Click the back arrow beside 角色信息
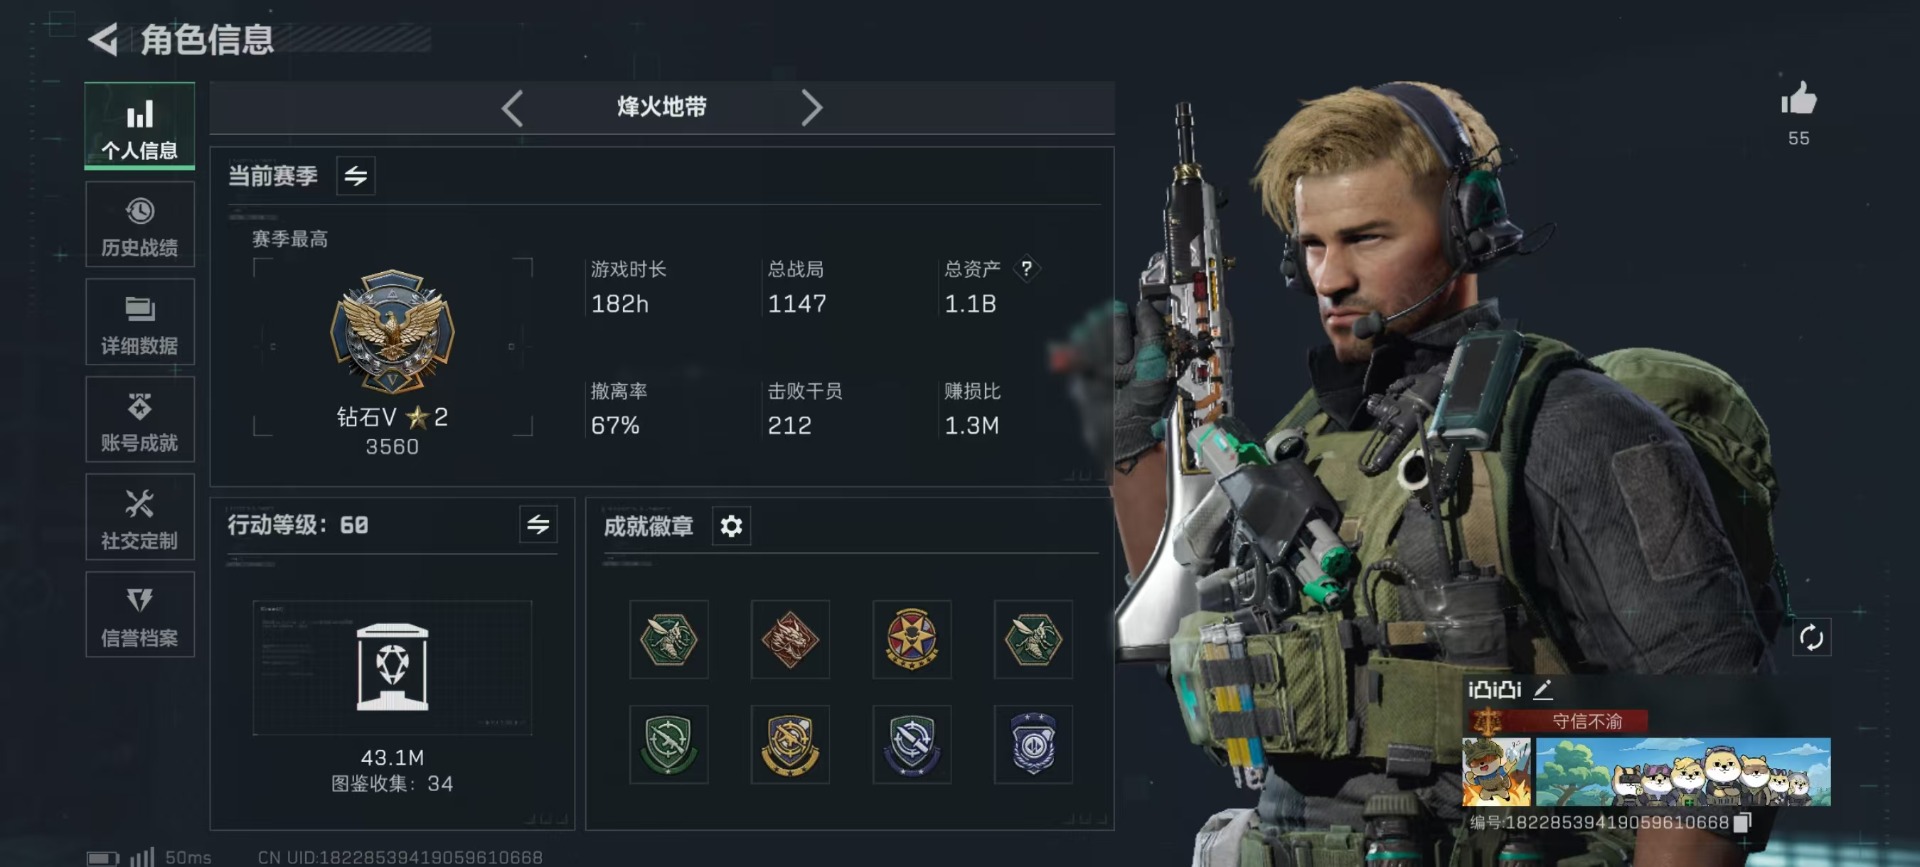Image resolution: width=1920 pixels, height=867 pixels. click(103, 40)
